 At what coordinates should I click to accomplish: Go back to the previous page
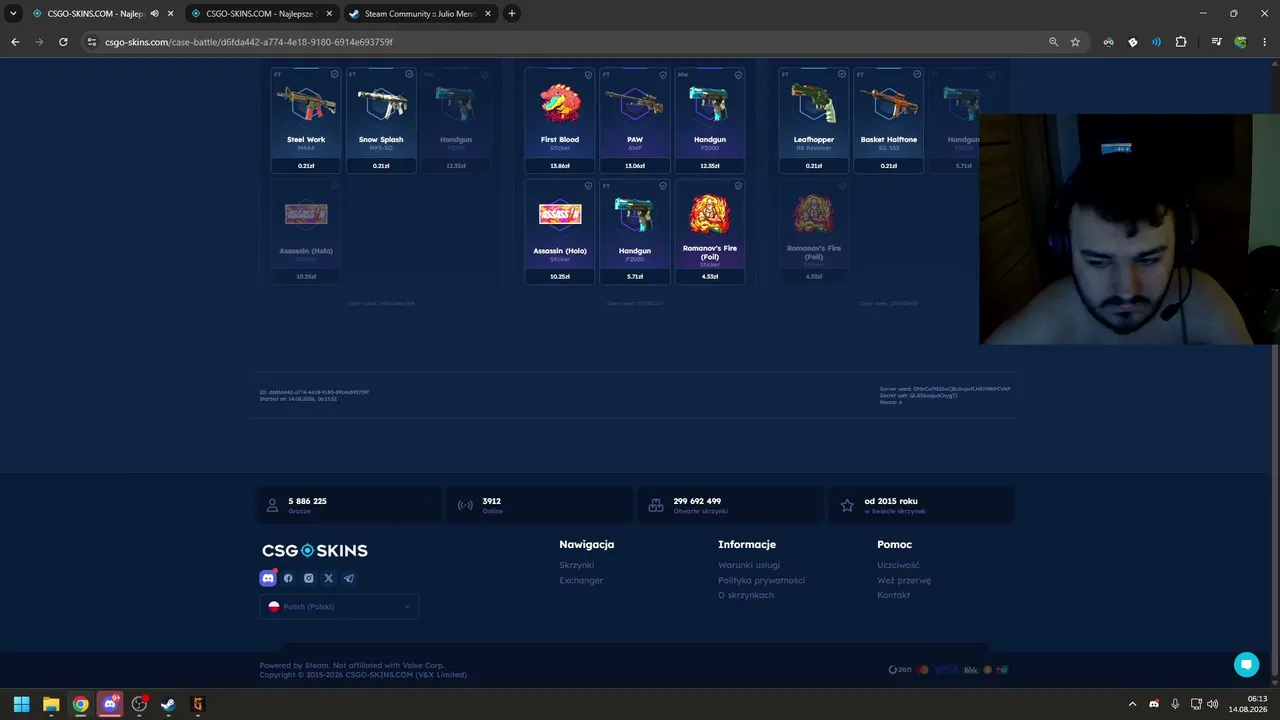pos(15,42)
